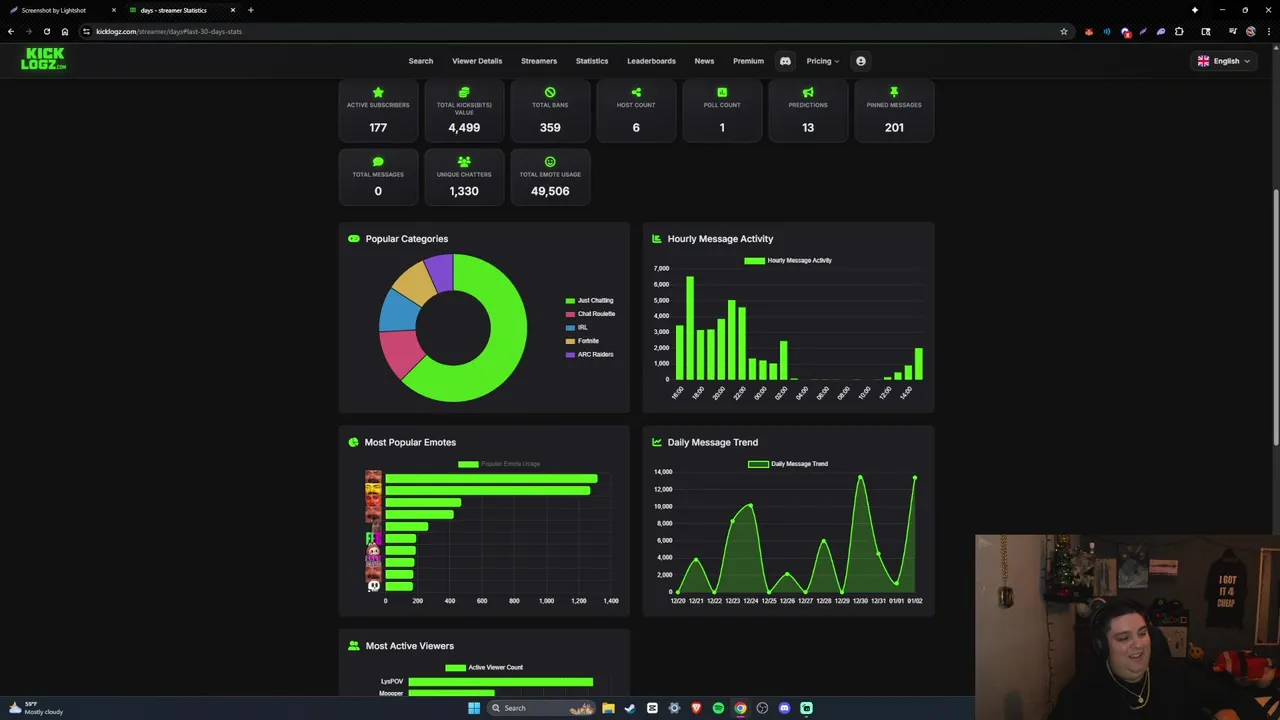
Task: Toggle Hourly Message Activity legend
Action: (788, 260)
